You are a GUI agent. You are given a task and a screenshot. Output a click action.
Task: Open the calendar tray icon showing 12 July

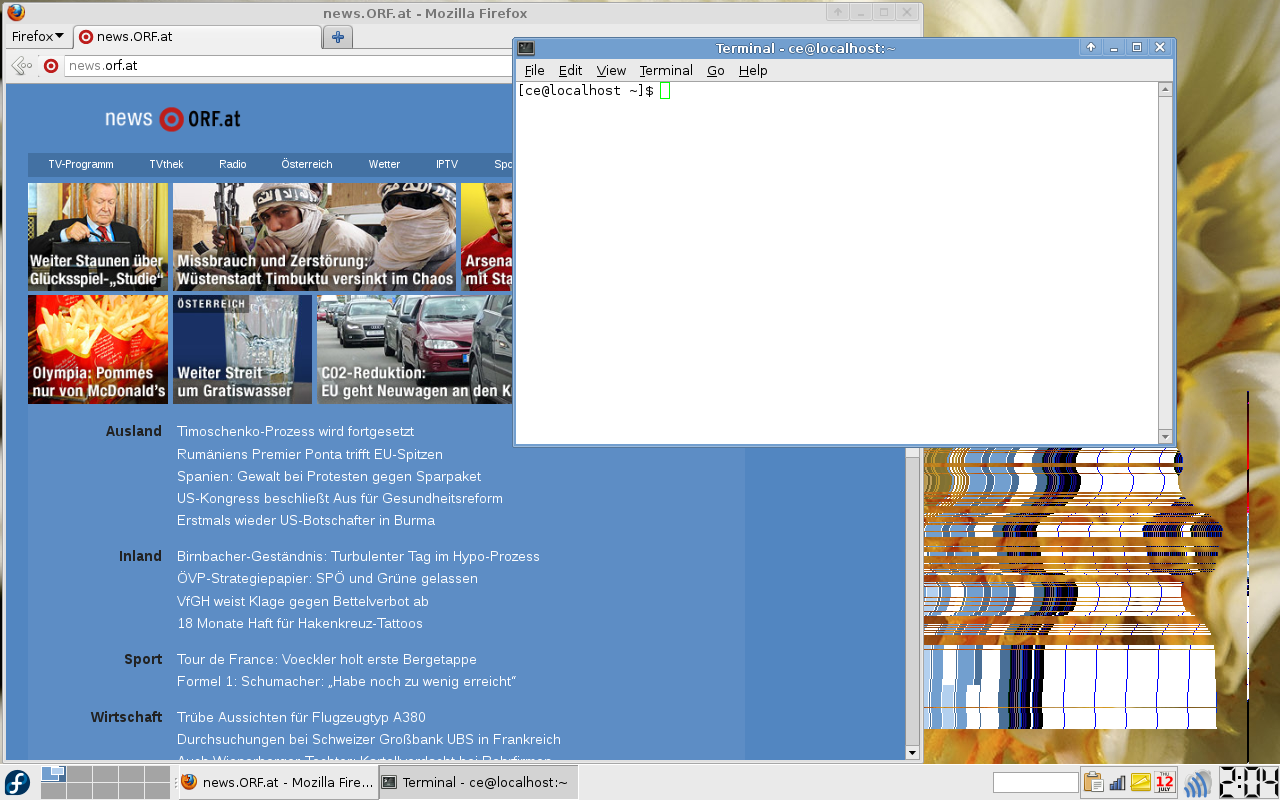click(x=1165, y=782)
